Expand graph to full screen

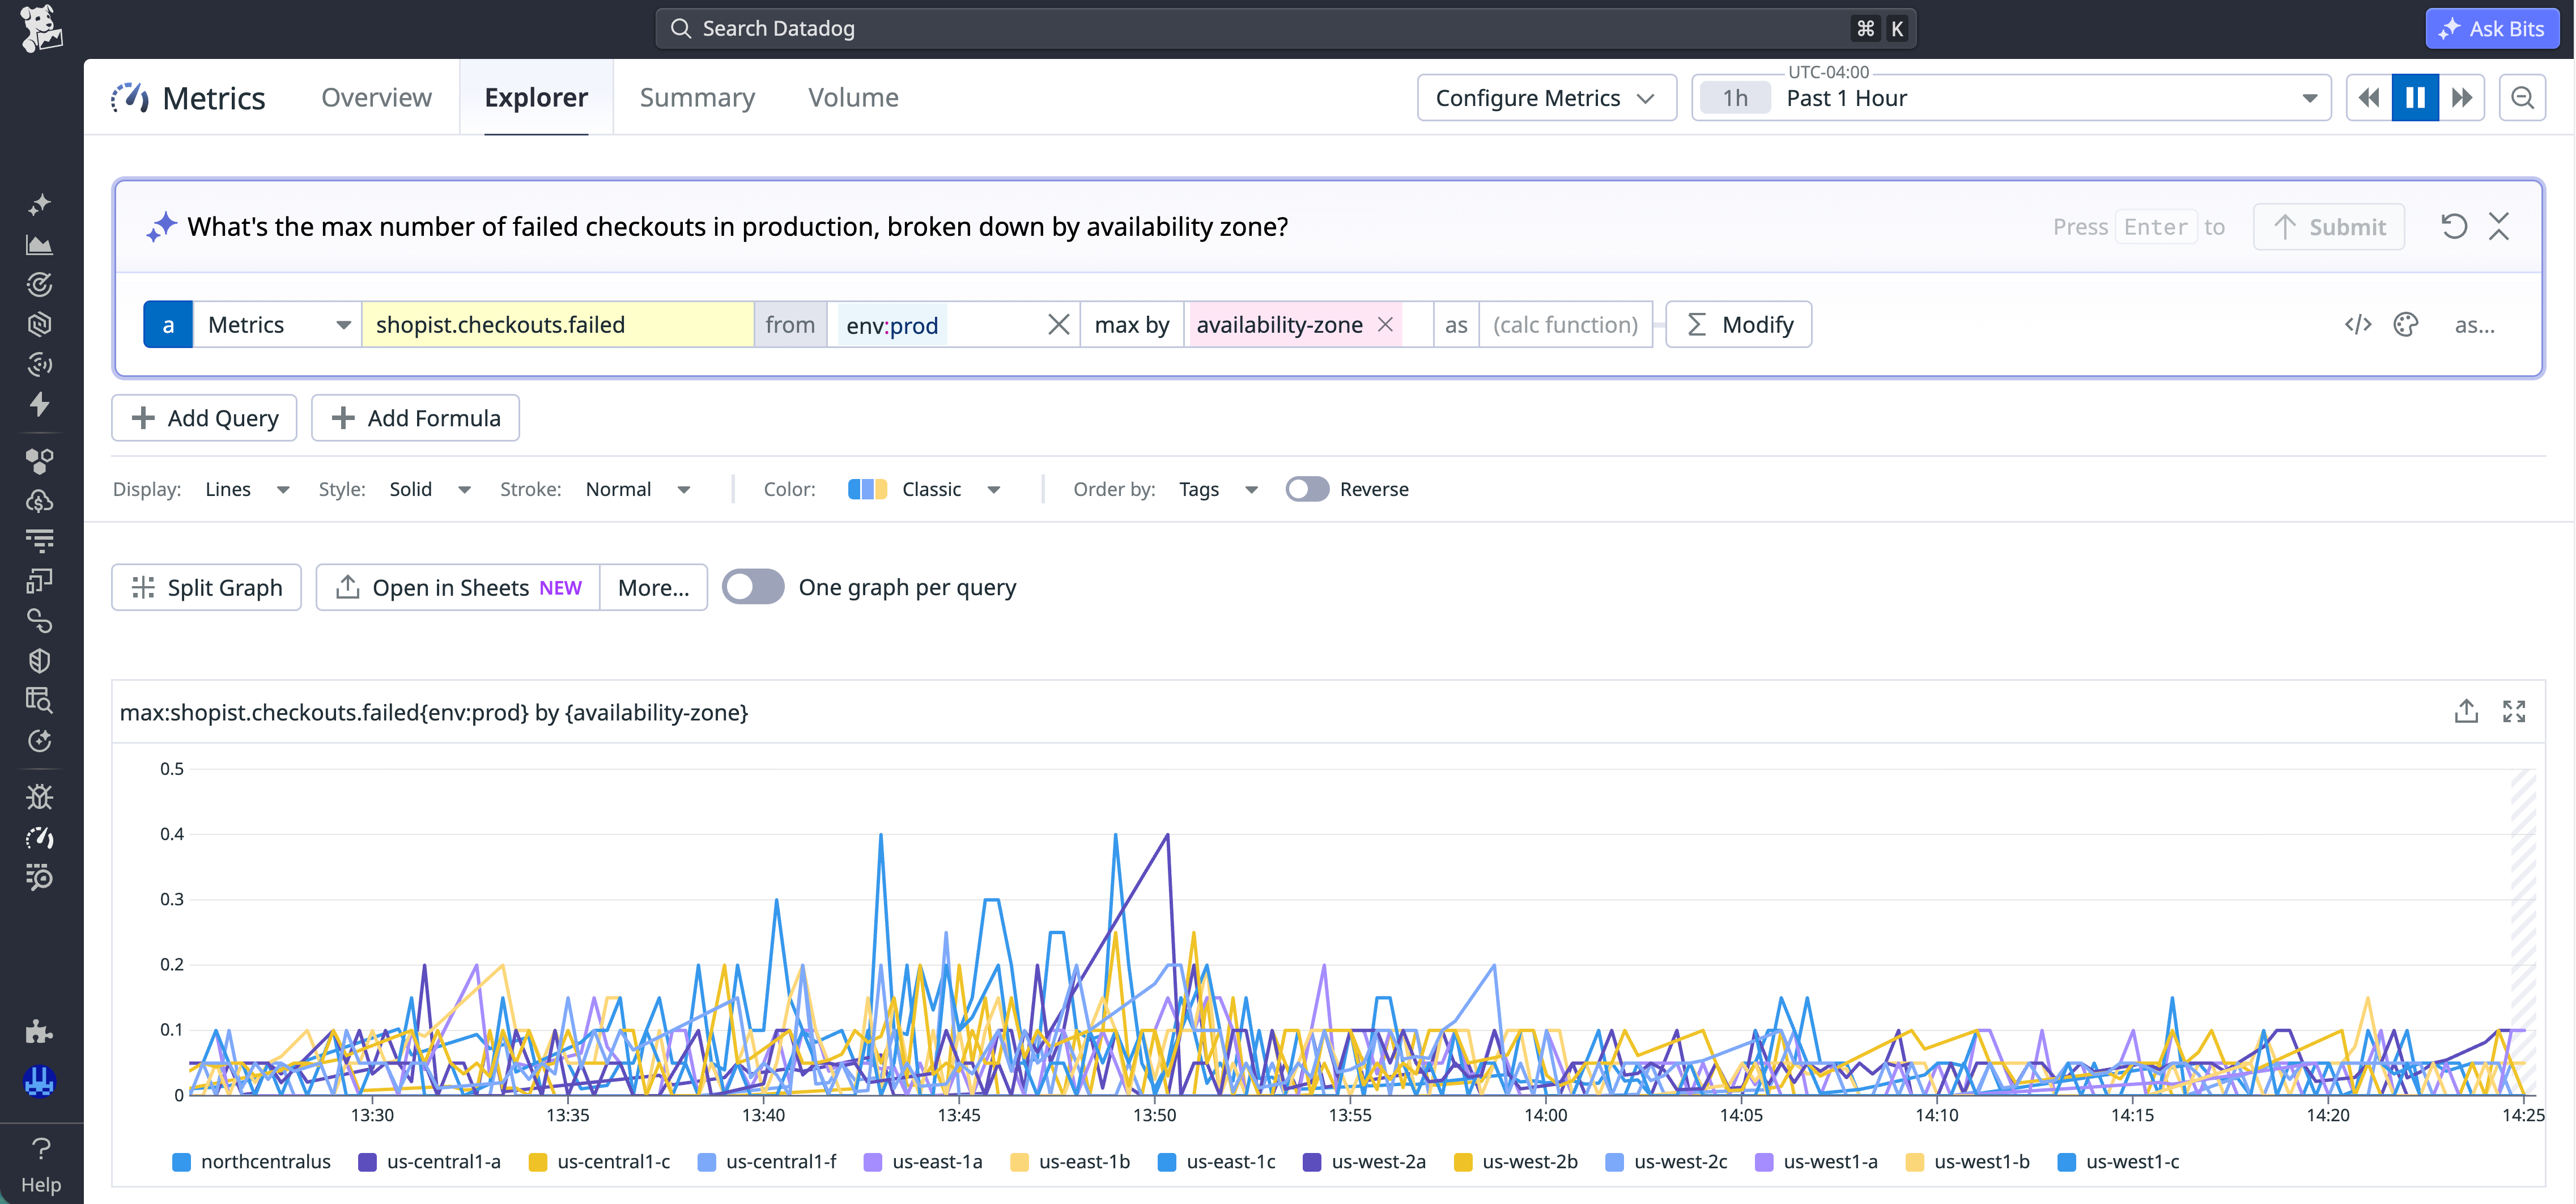2514,711
